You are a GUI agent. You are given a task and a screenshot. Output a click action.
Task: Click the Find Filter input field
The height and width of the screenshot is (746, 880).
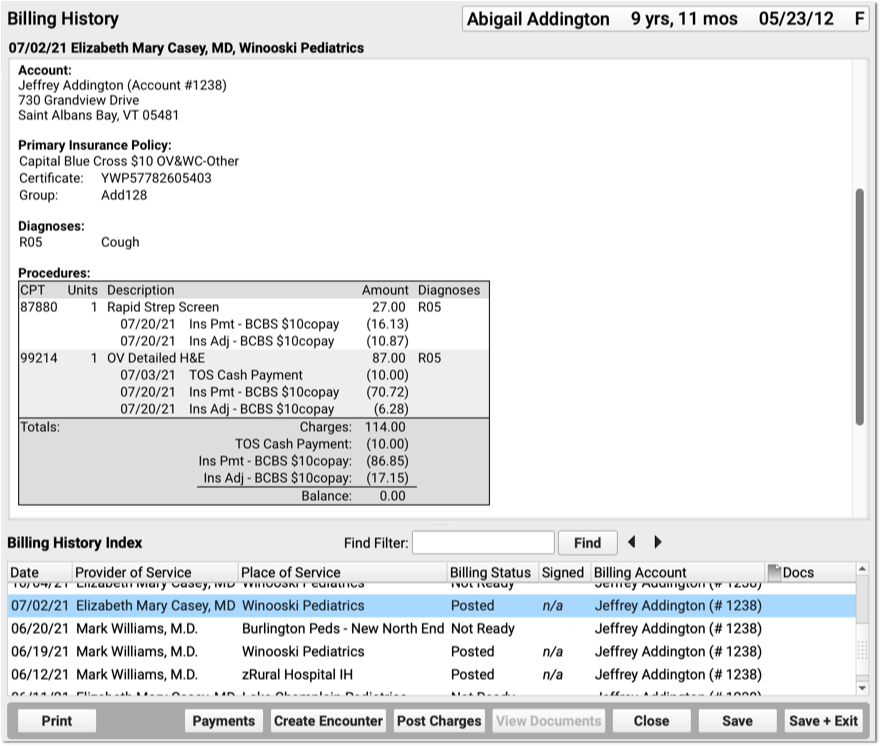(x=483, y=543)
